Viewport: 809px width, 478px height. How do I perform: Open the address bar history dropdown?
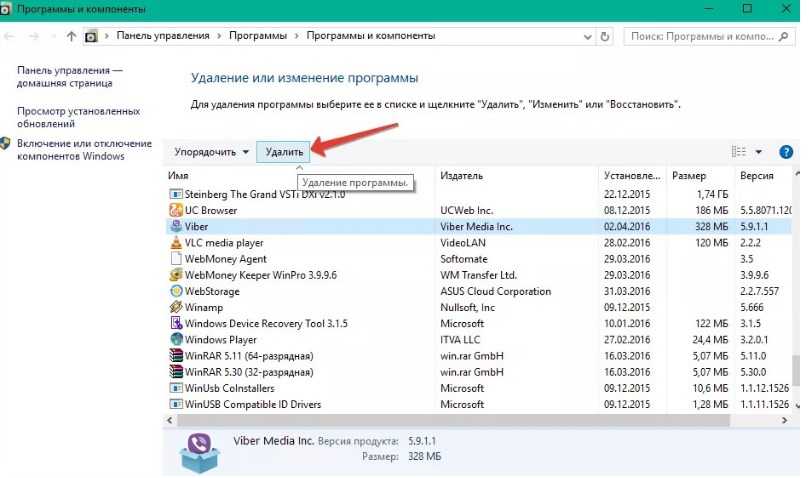(587, 37)
